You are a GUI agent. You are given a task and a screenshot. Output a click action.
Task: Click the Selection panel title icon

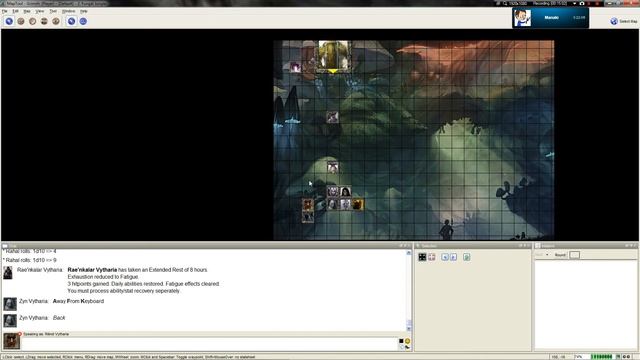click(418, 246)
